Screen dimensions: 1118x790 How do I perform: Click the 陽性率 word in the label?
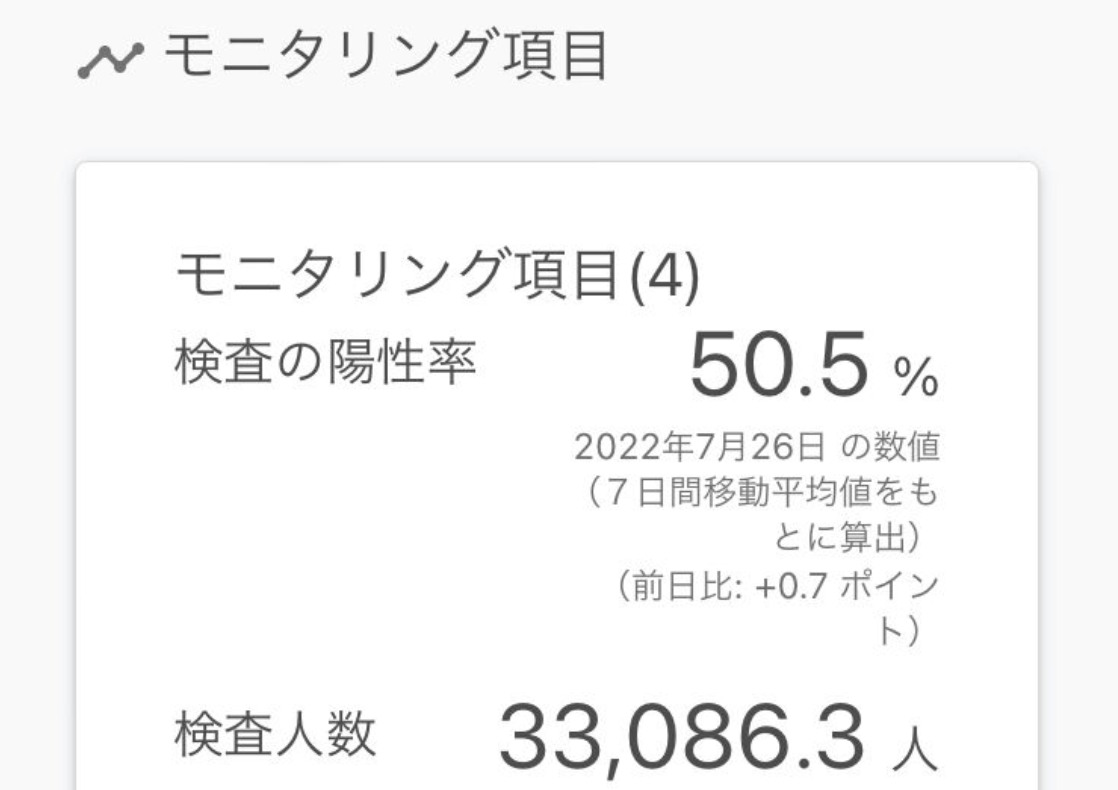401,361
